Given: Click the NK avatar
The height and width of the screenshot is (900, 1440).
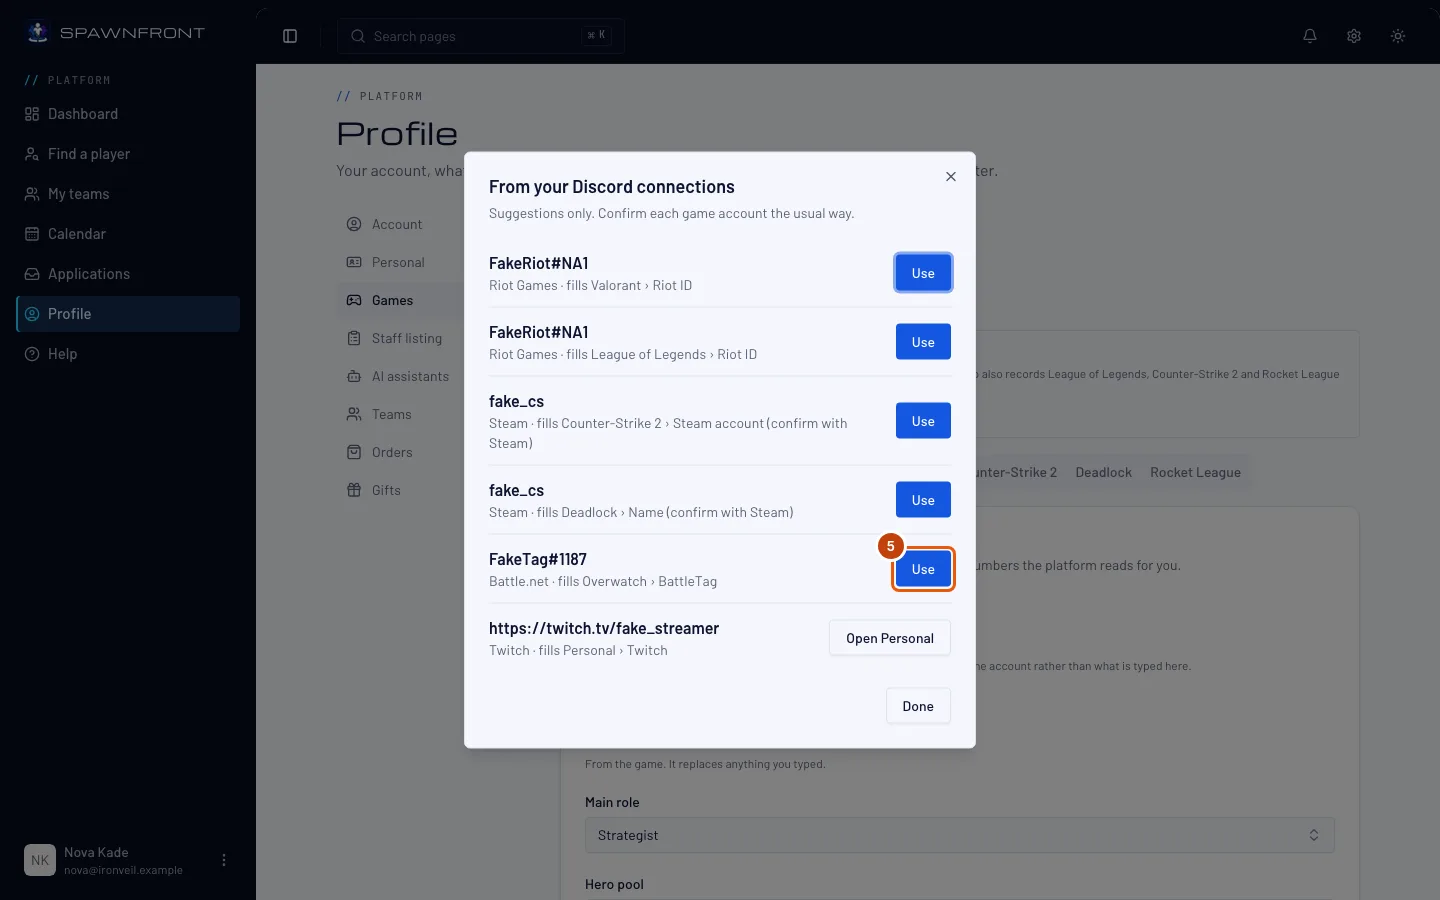Looking at the screenshot, I should (x=40, y=860).
